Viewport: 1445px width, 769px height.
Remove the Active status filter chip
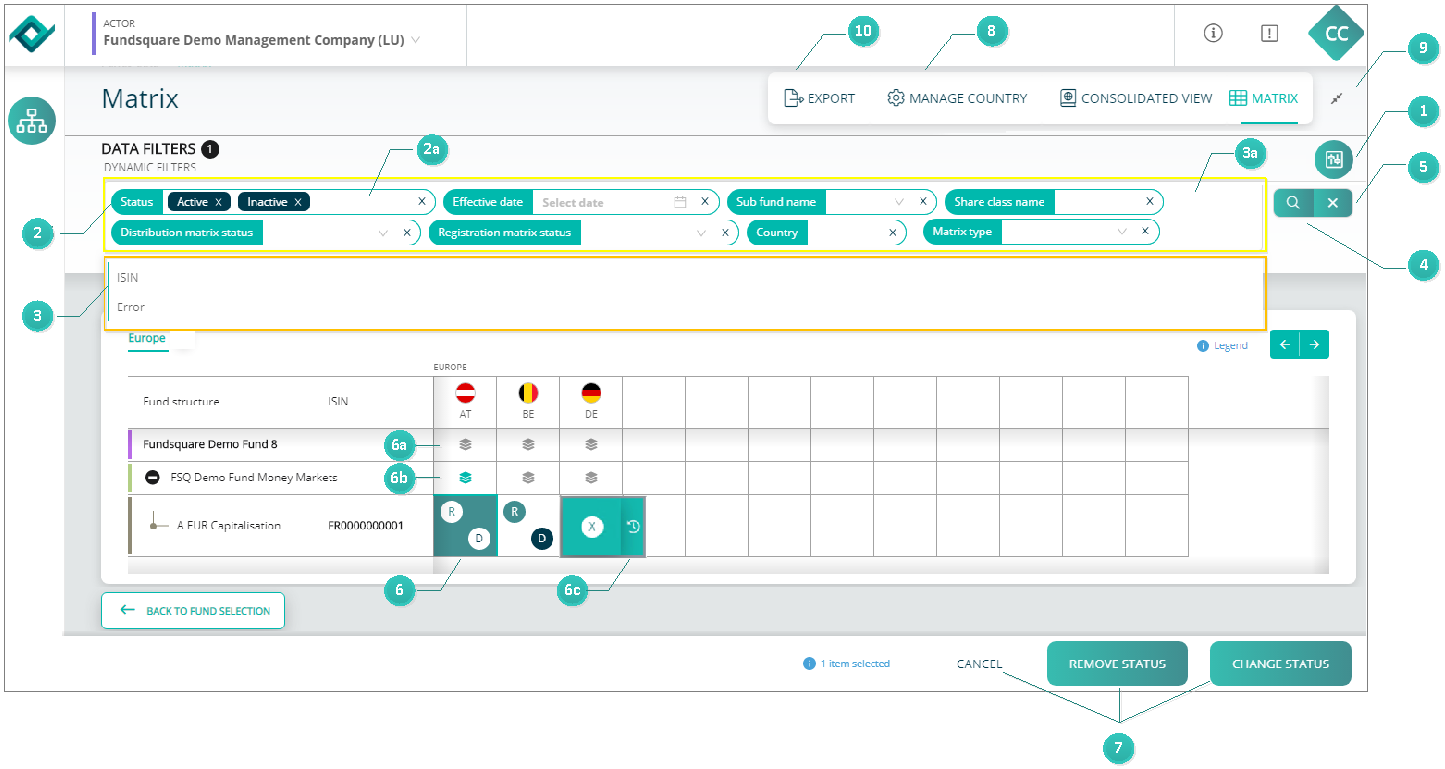click(x=218, y=202)
